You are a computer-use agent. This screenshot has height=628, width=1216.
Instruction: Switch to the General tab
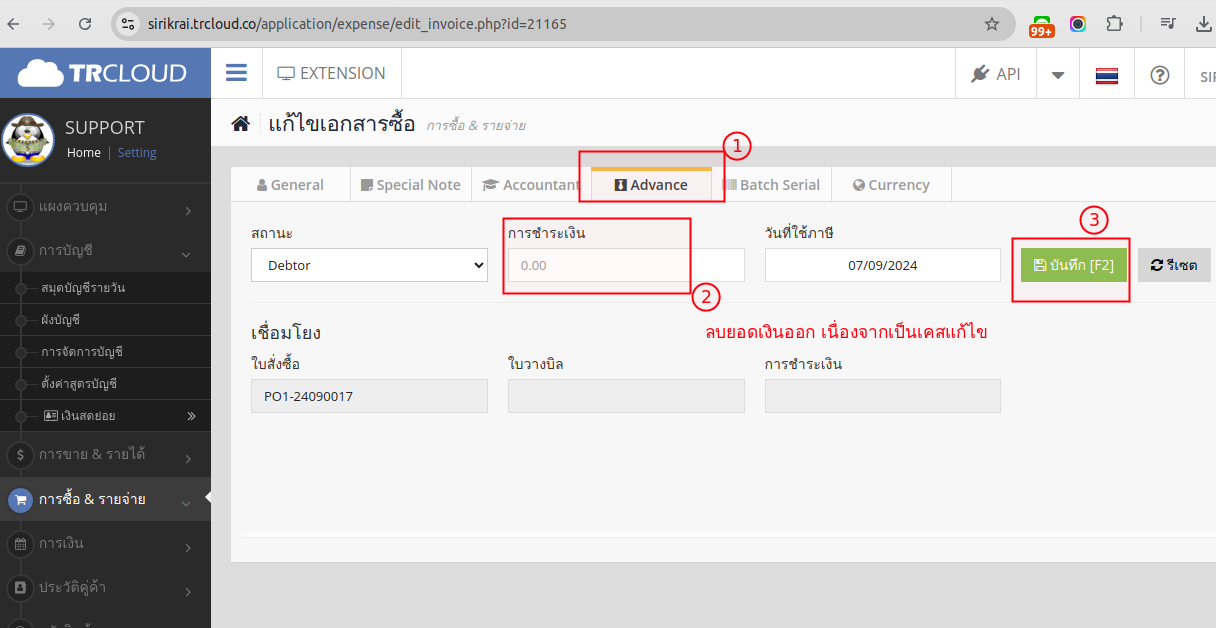click(290, 185)
